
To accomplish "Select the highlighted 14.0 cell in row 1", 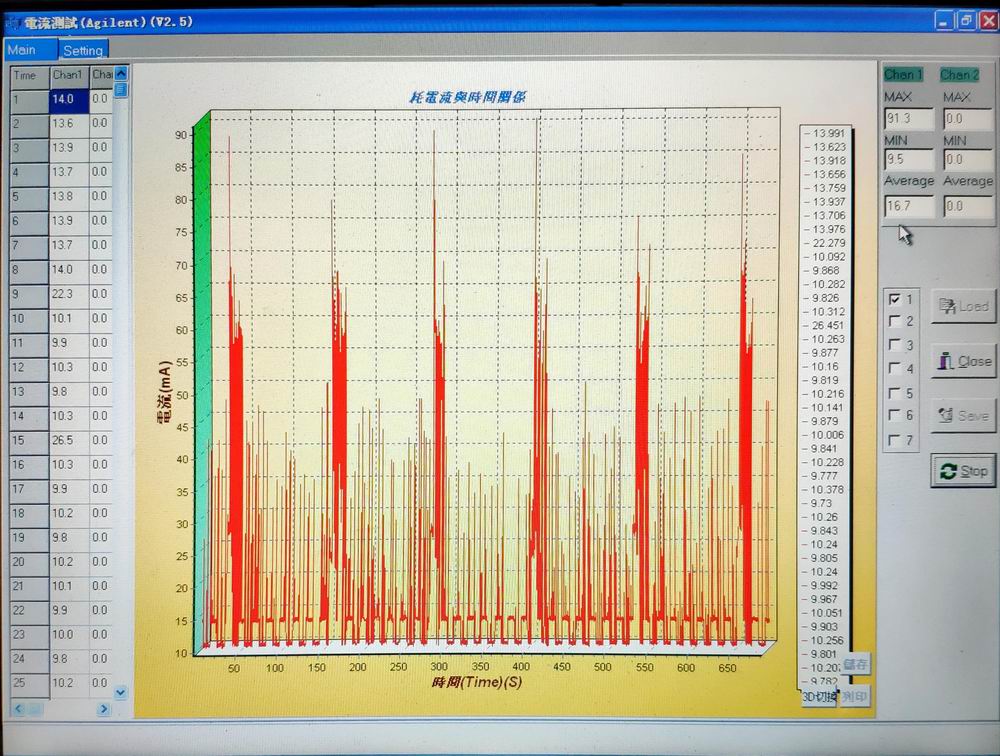I will click(x=69, y=100).
